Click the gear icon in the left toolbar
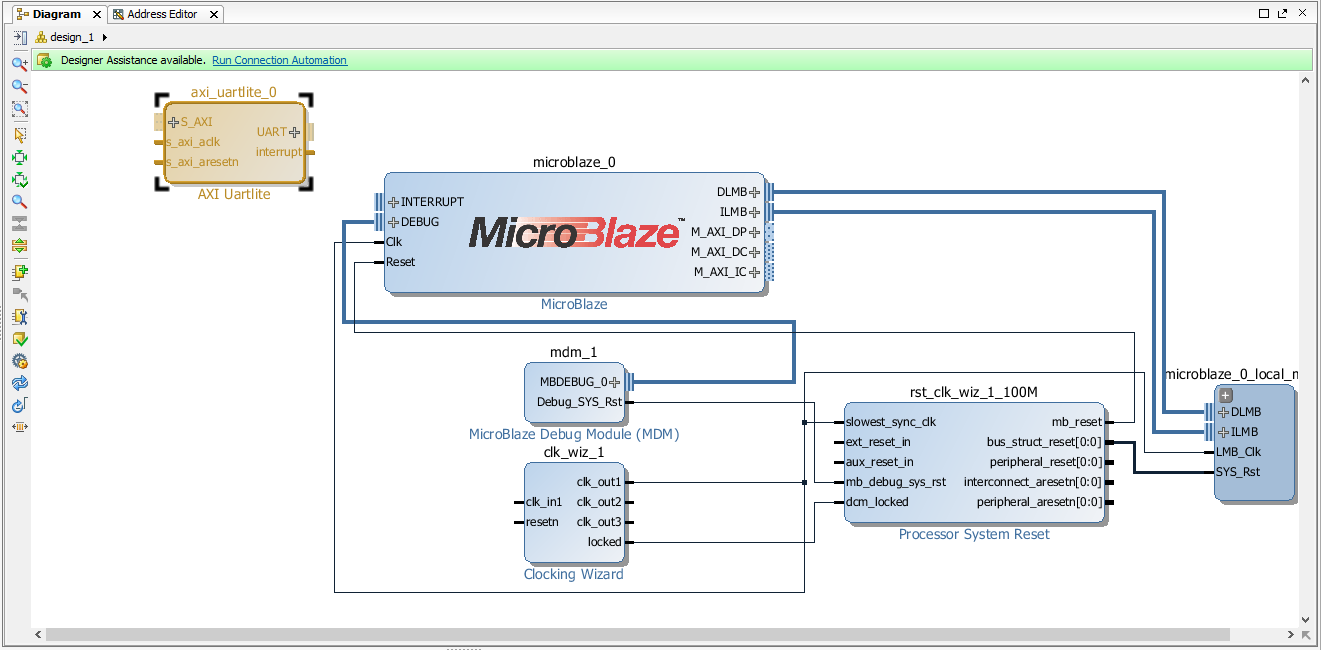1322x650 pixels. click(x=19, y=361)
